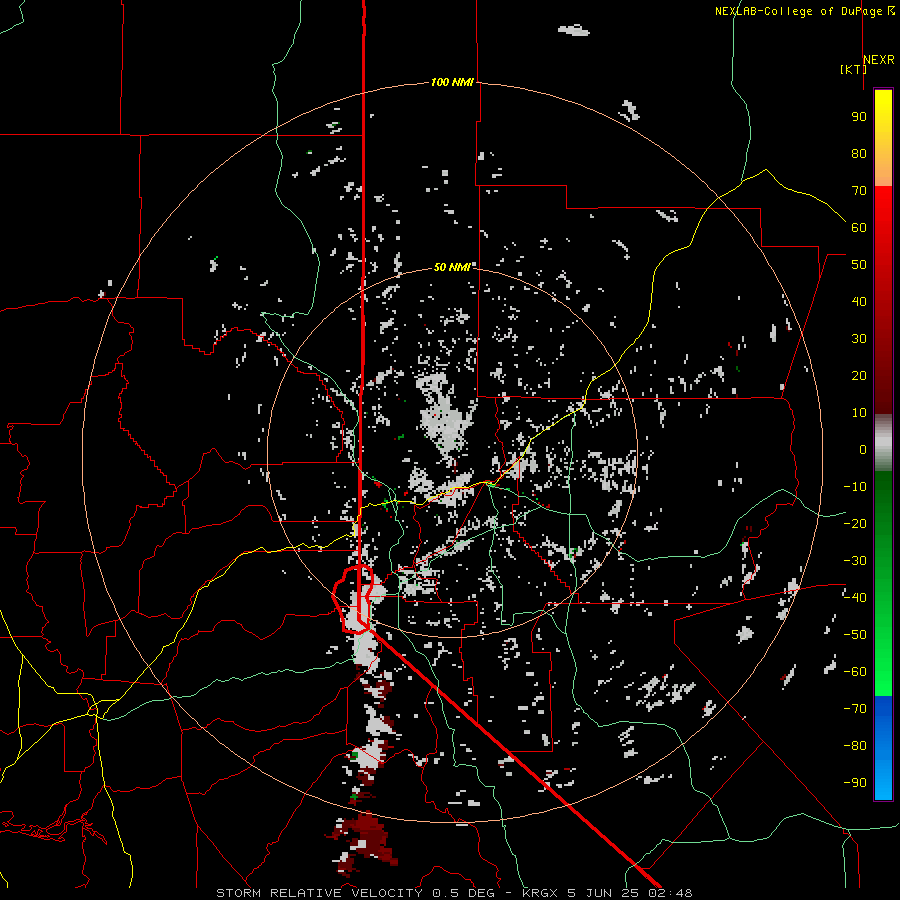Click the 0 knot scale label

pyautogui.click(x=863, y=449)
